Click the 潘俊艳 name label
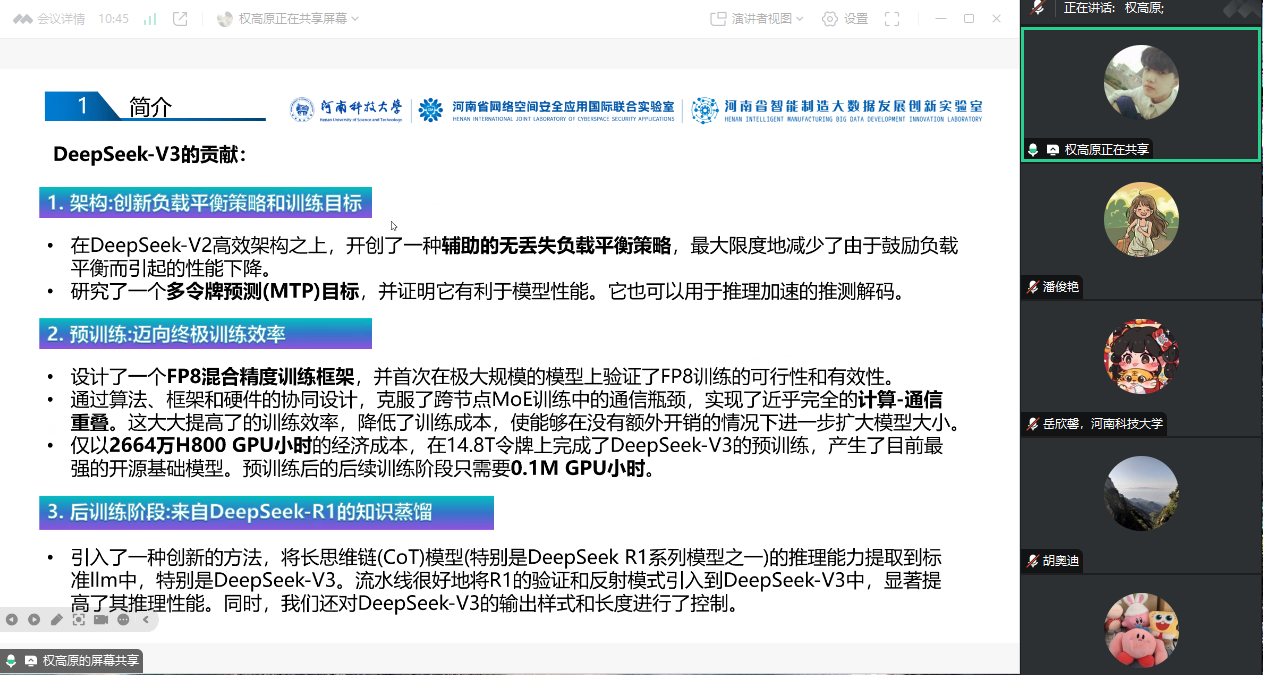Viewport: 1263px width, 675px height. point(1061,287)
